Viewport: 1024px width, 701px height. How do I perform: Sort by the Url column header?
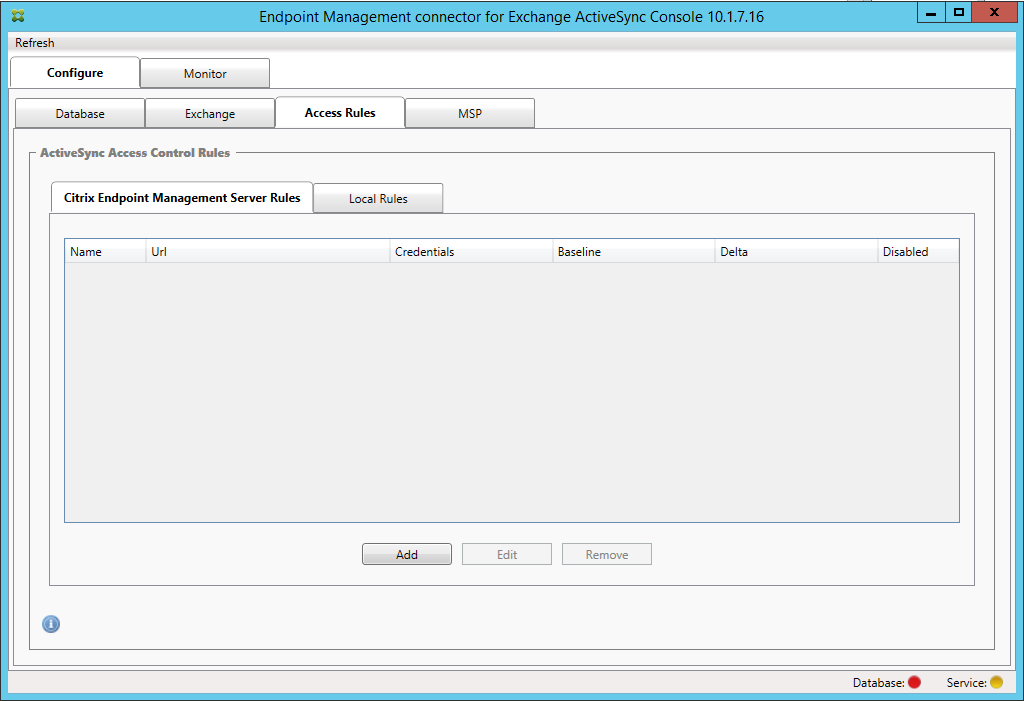pyautogui.click(x=268, y=252)
